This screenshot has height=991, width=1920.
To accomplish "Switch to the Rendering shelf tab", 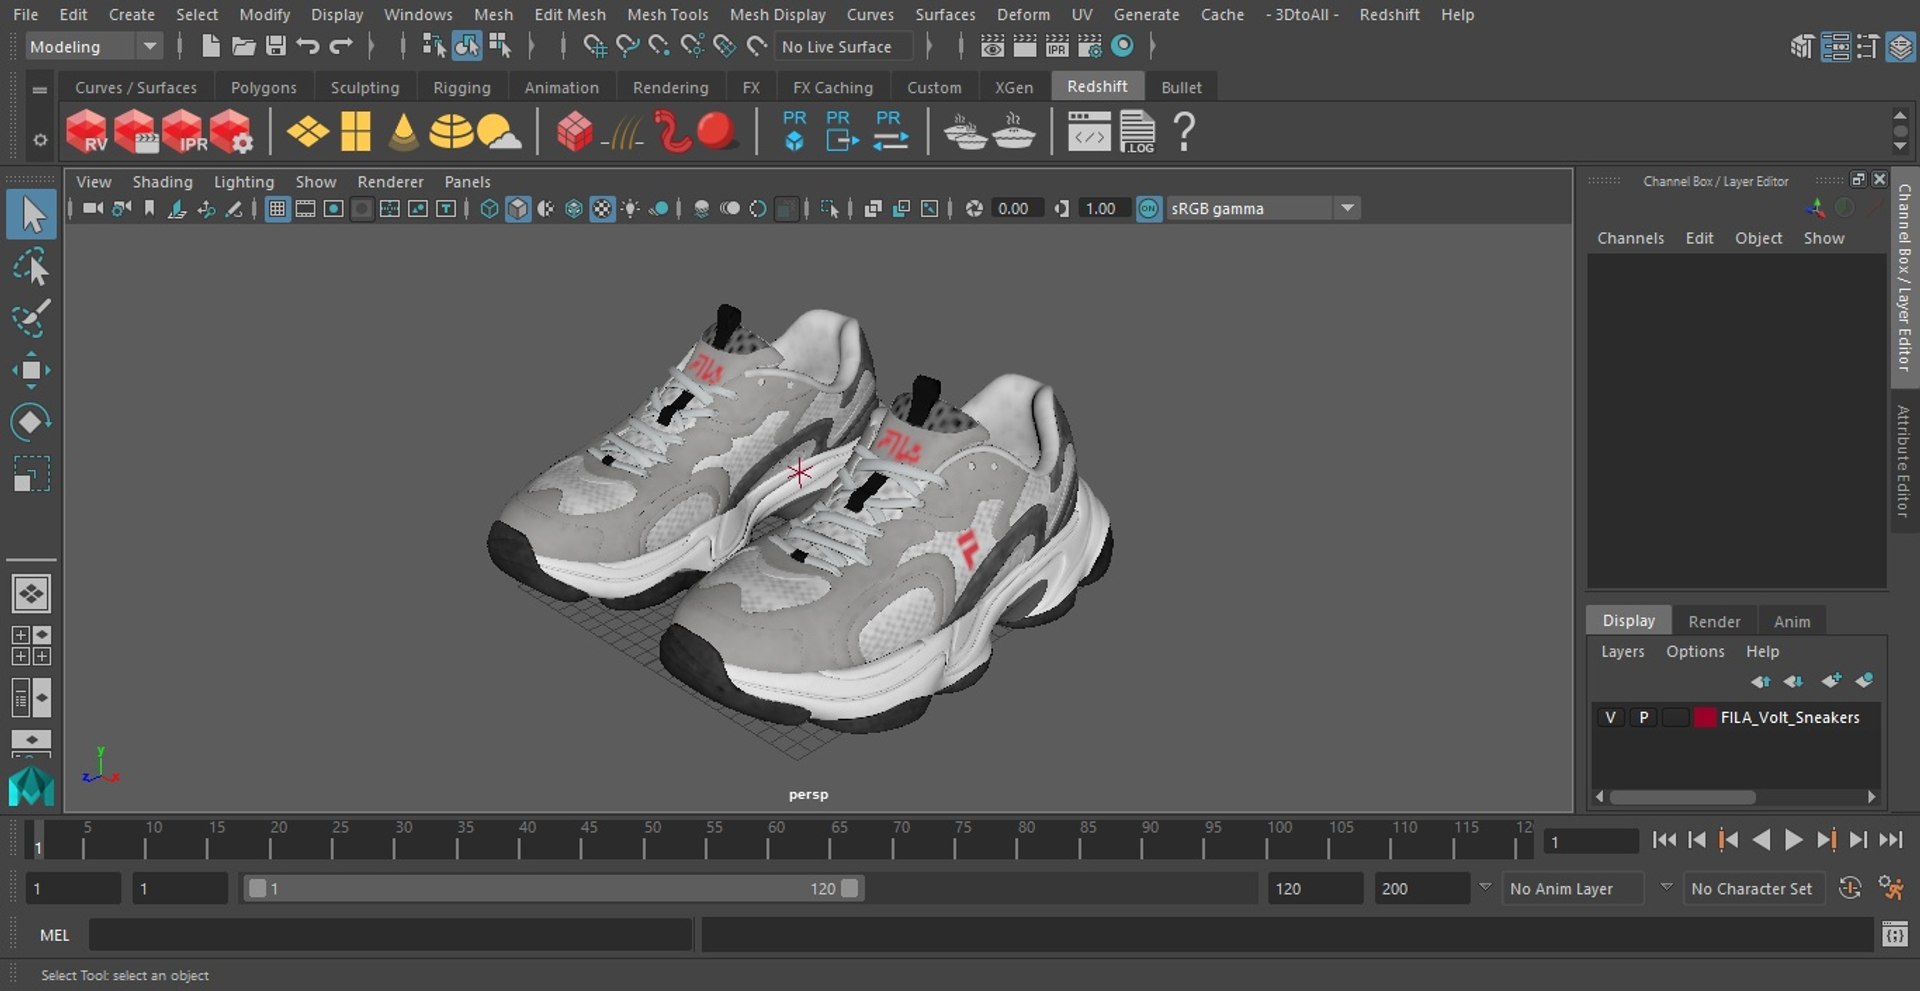I will pos(670,87).
